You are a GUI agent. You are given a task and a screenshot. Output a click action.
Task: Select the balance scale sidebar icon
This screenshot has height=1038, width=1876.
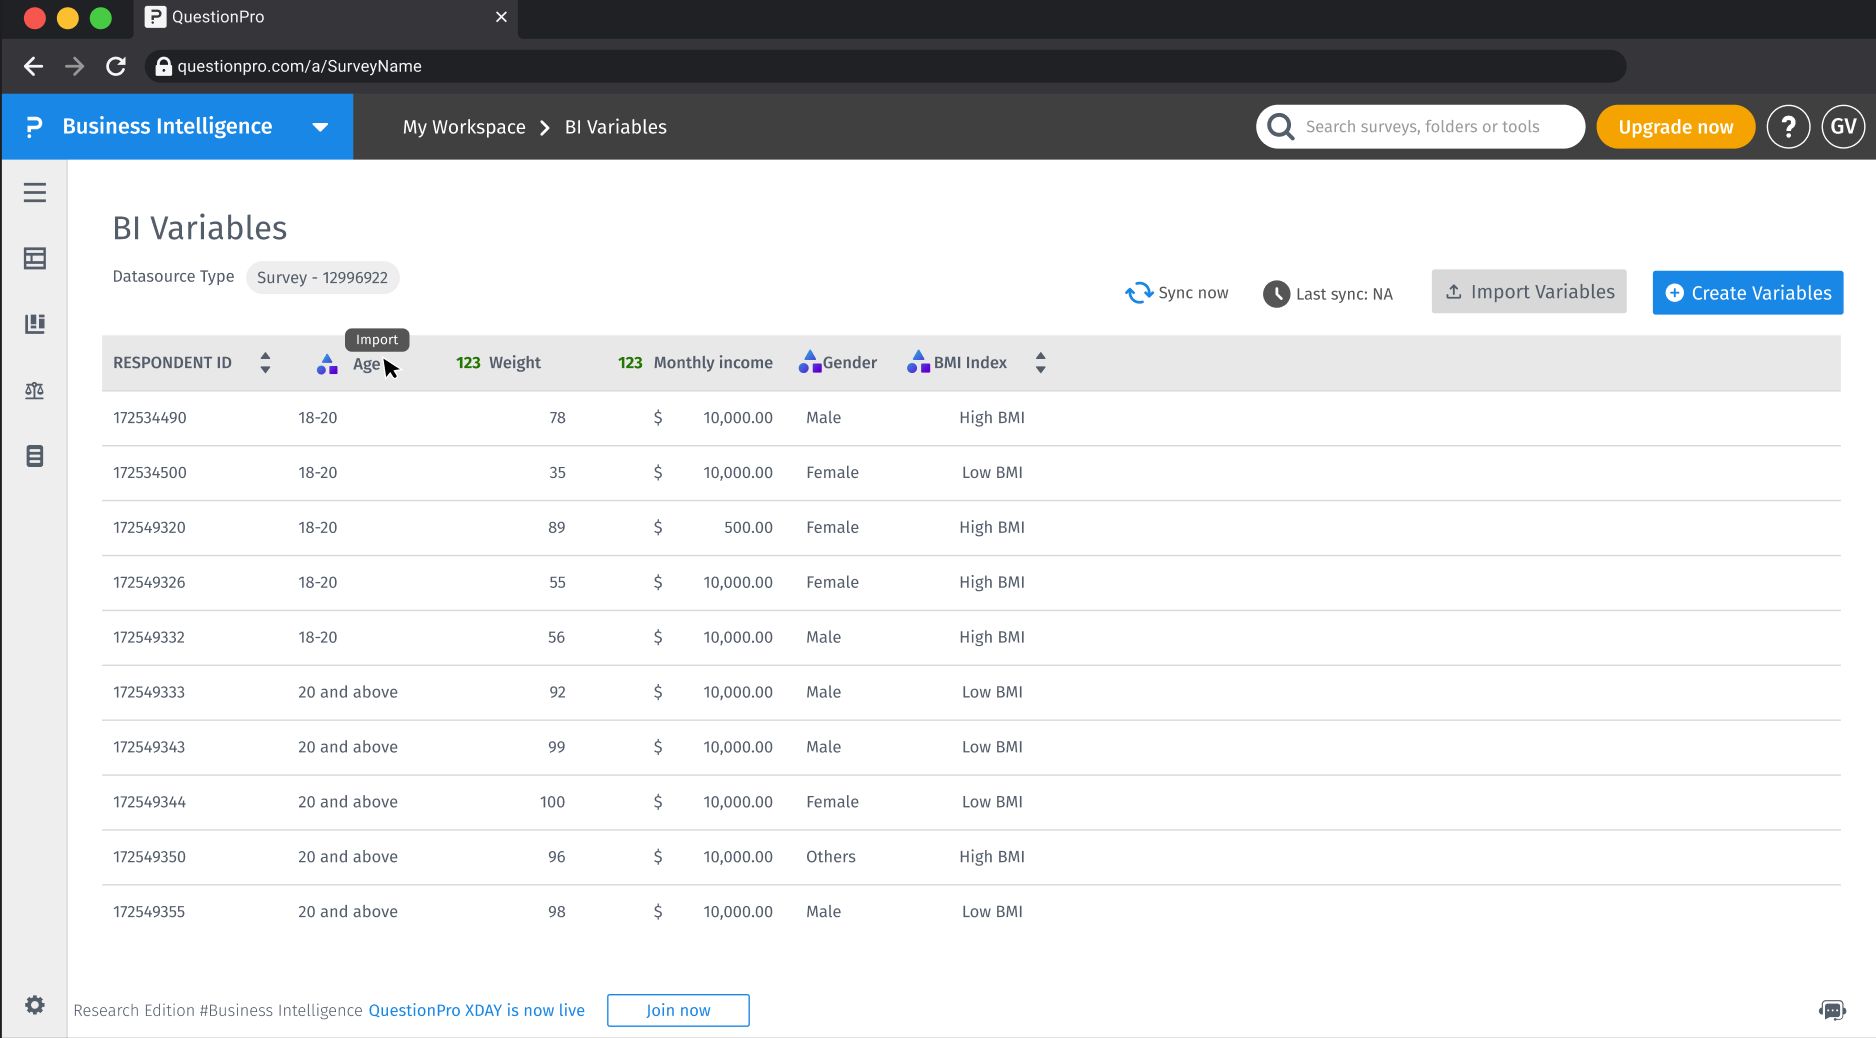(x=35, y=391)
